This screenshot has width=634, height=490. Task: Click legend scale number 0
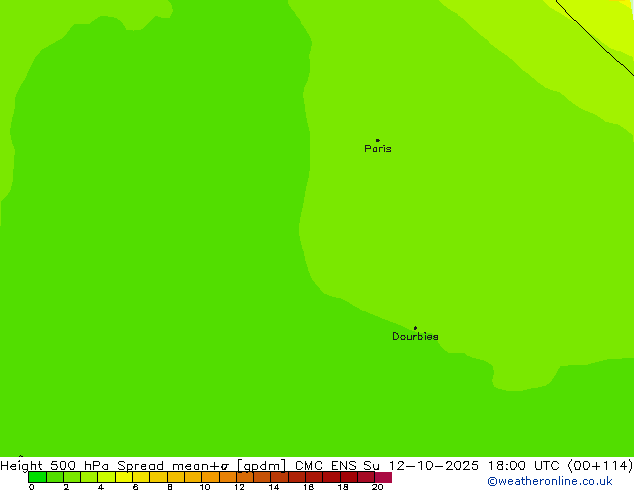[x=31, y=487]
